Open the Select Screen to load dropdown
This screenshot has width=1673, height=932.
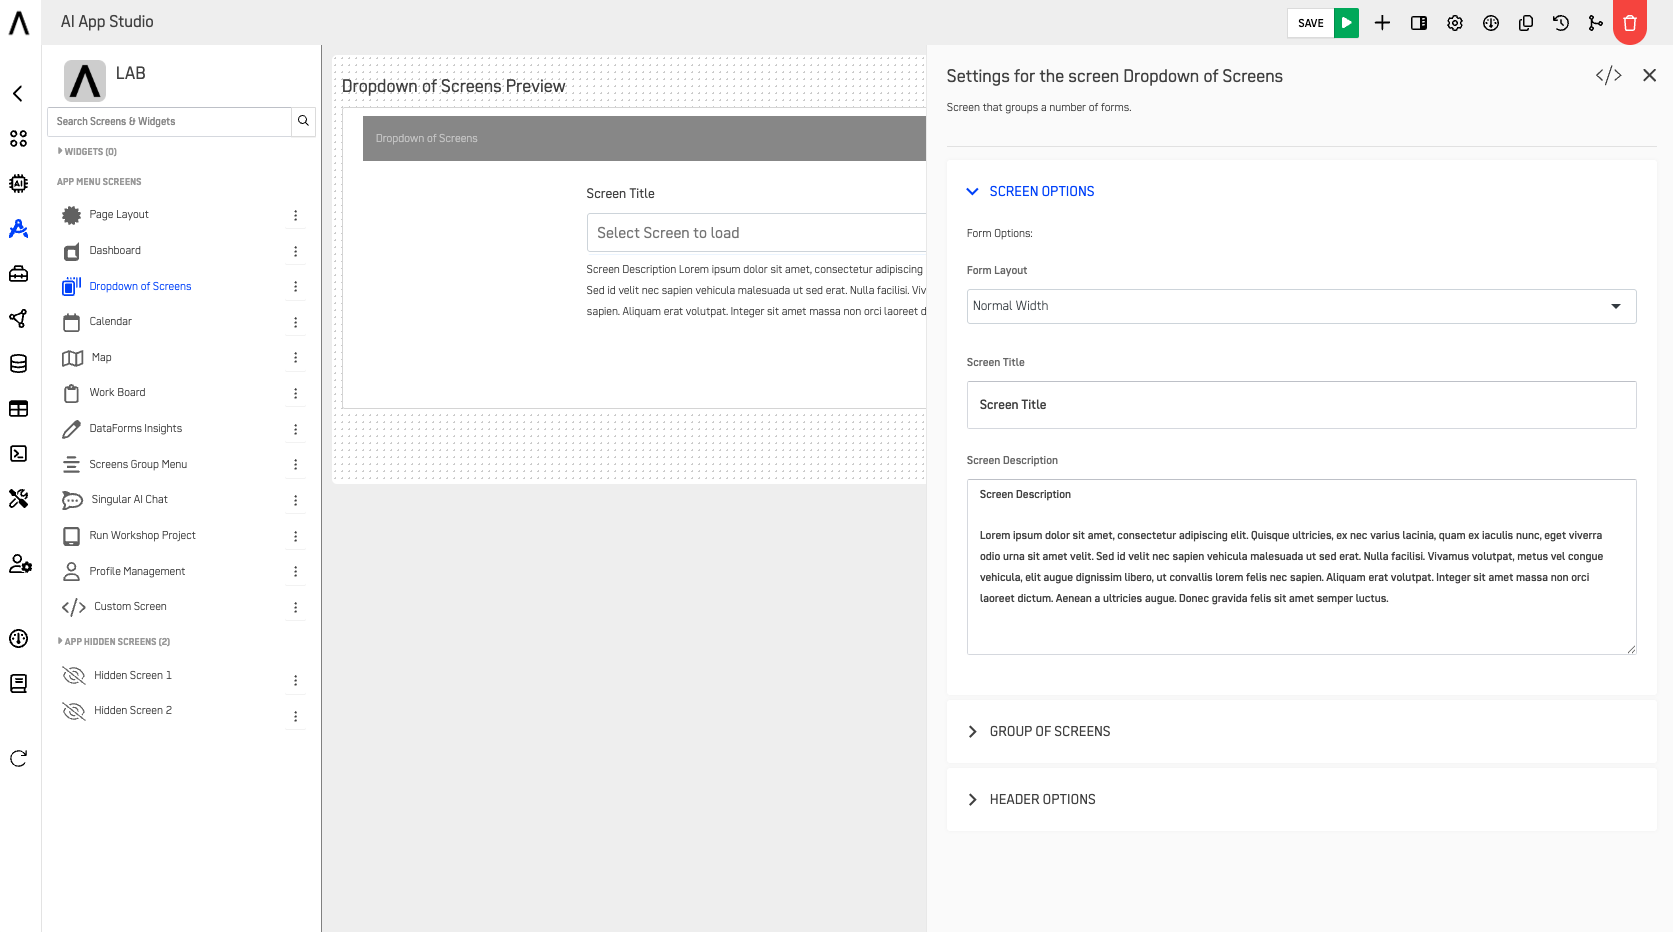click(x=756, y=233)
